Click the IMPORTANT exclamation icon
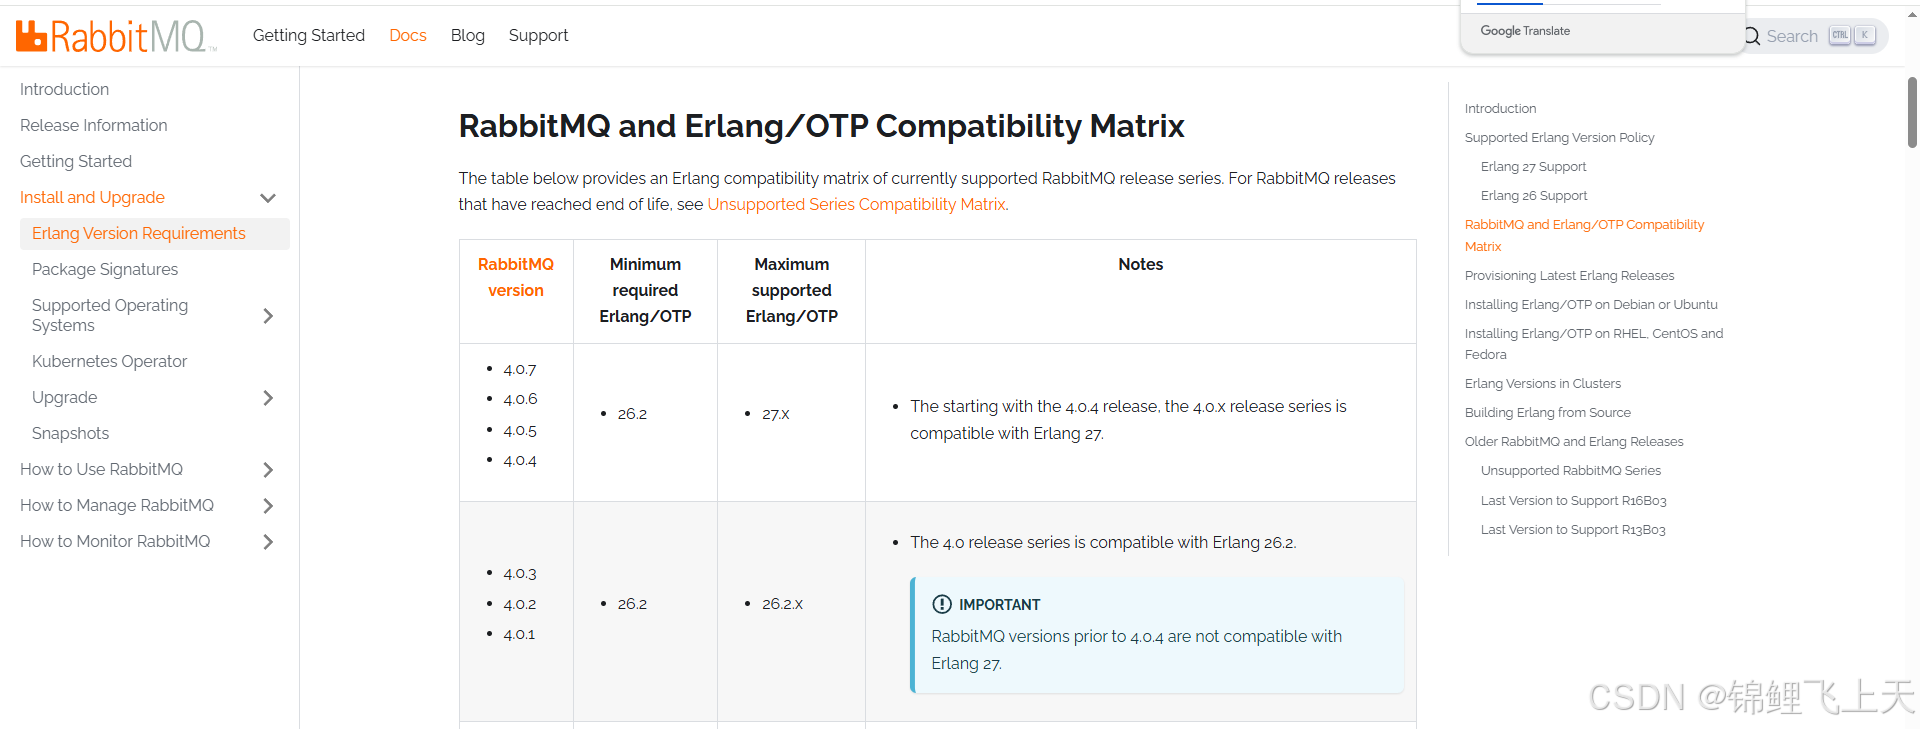The height and width of the screenshot is (729, 1920). tap(942, 604)
